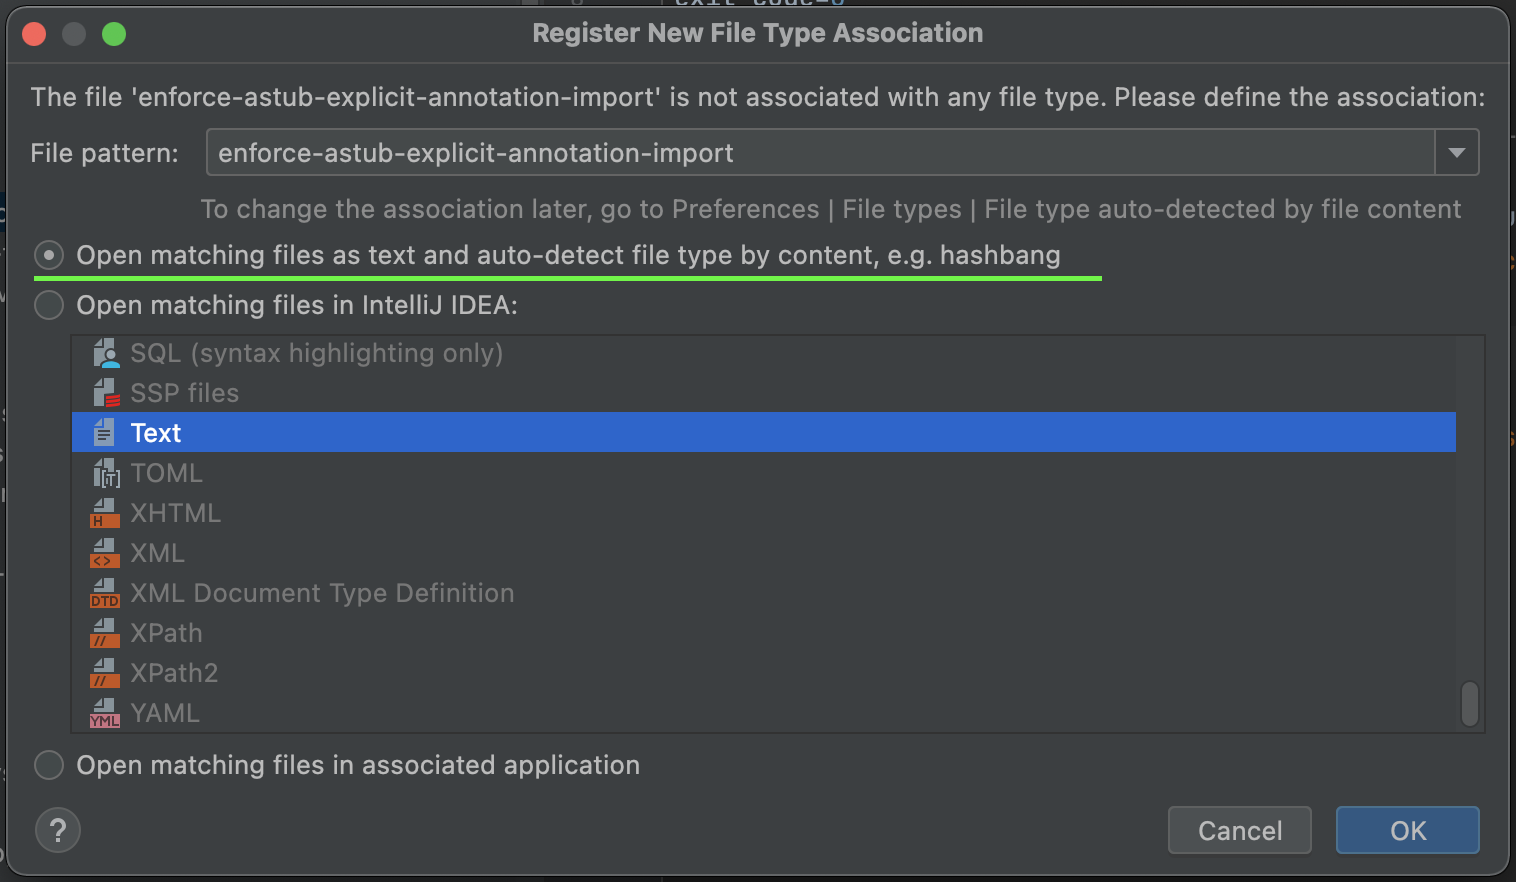This screenshot has width=1516, height=882.
Task: Select XPath2 from the file type list
Action: (x=173, y=672)
